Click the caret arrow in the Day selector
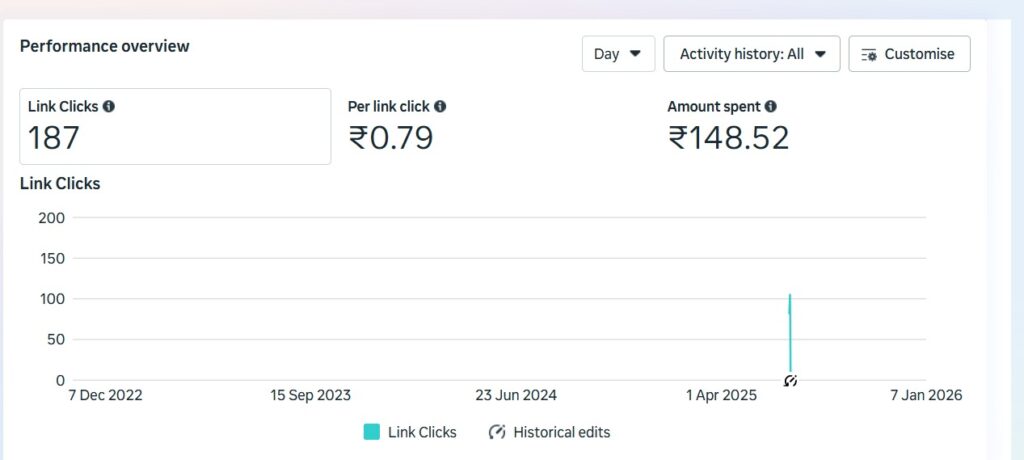The image size is (1024, 460). coord(635,54)
